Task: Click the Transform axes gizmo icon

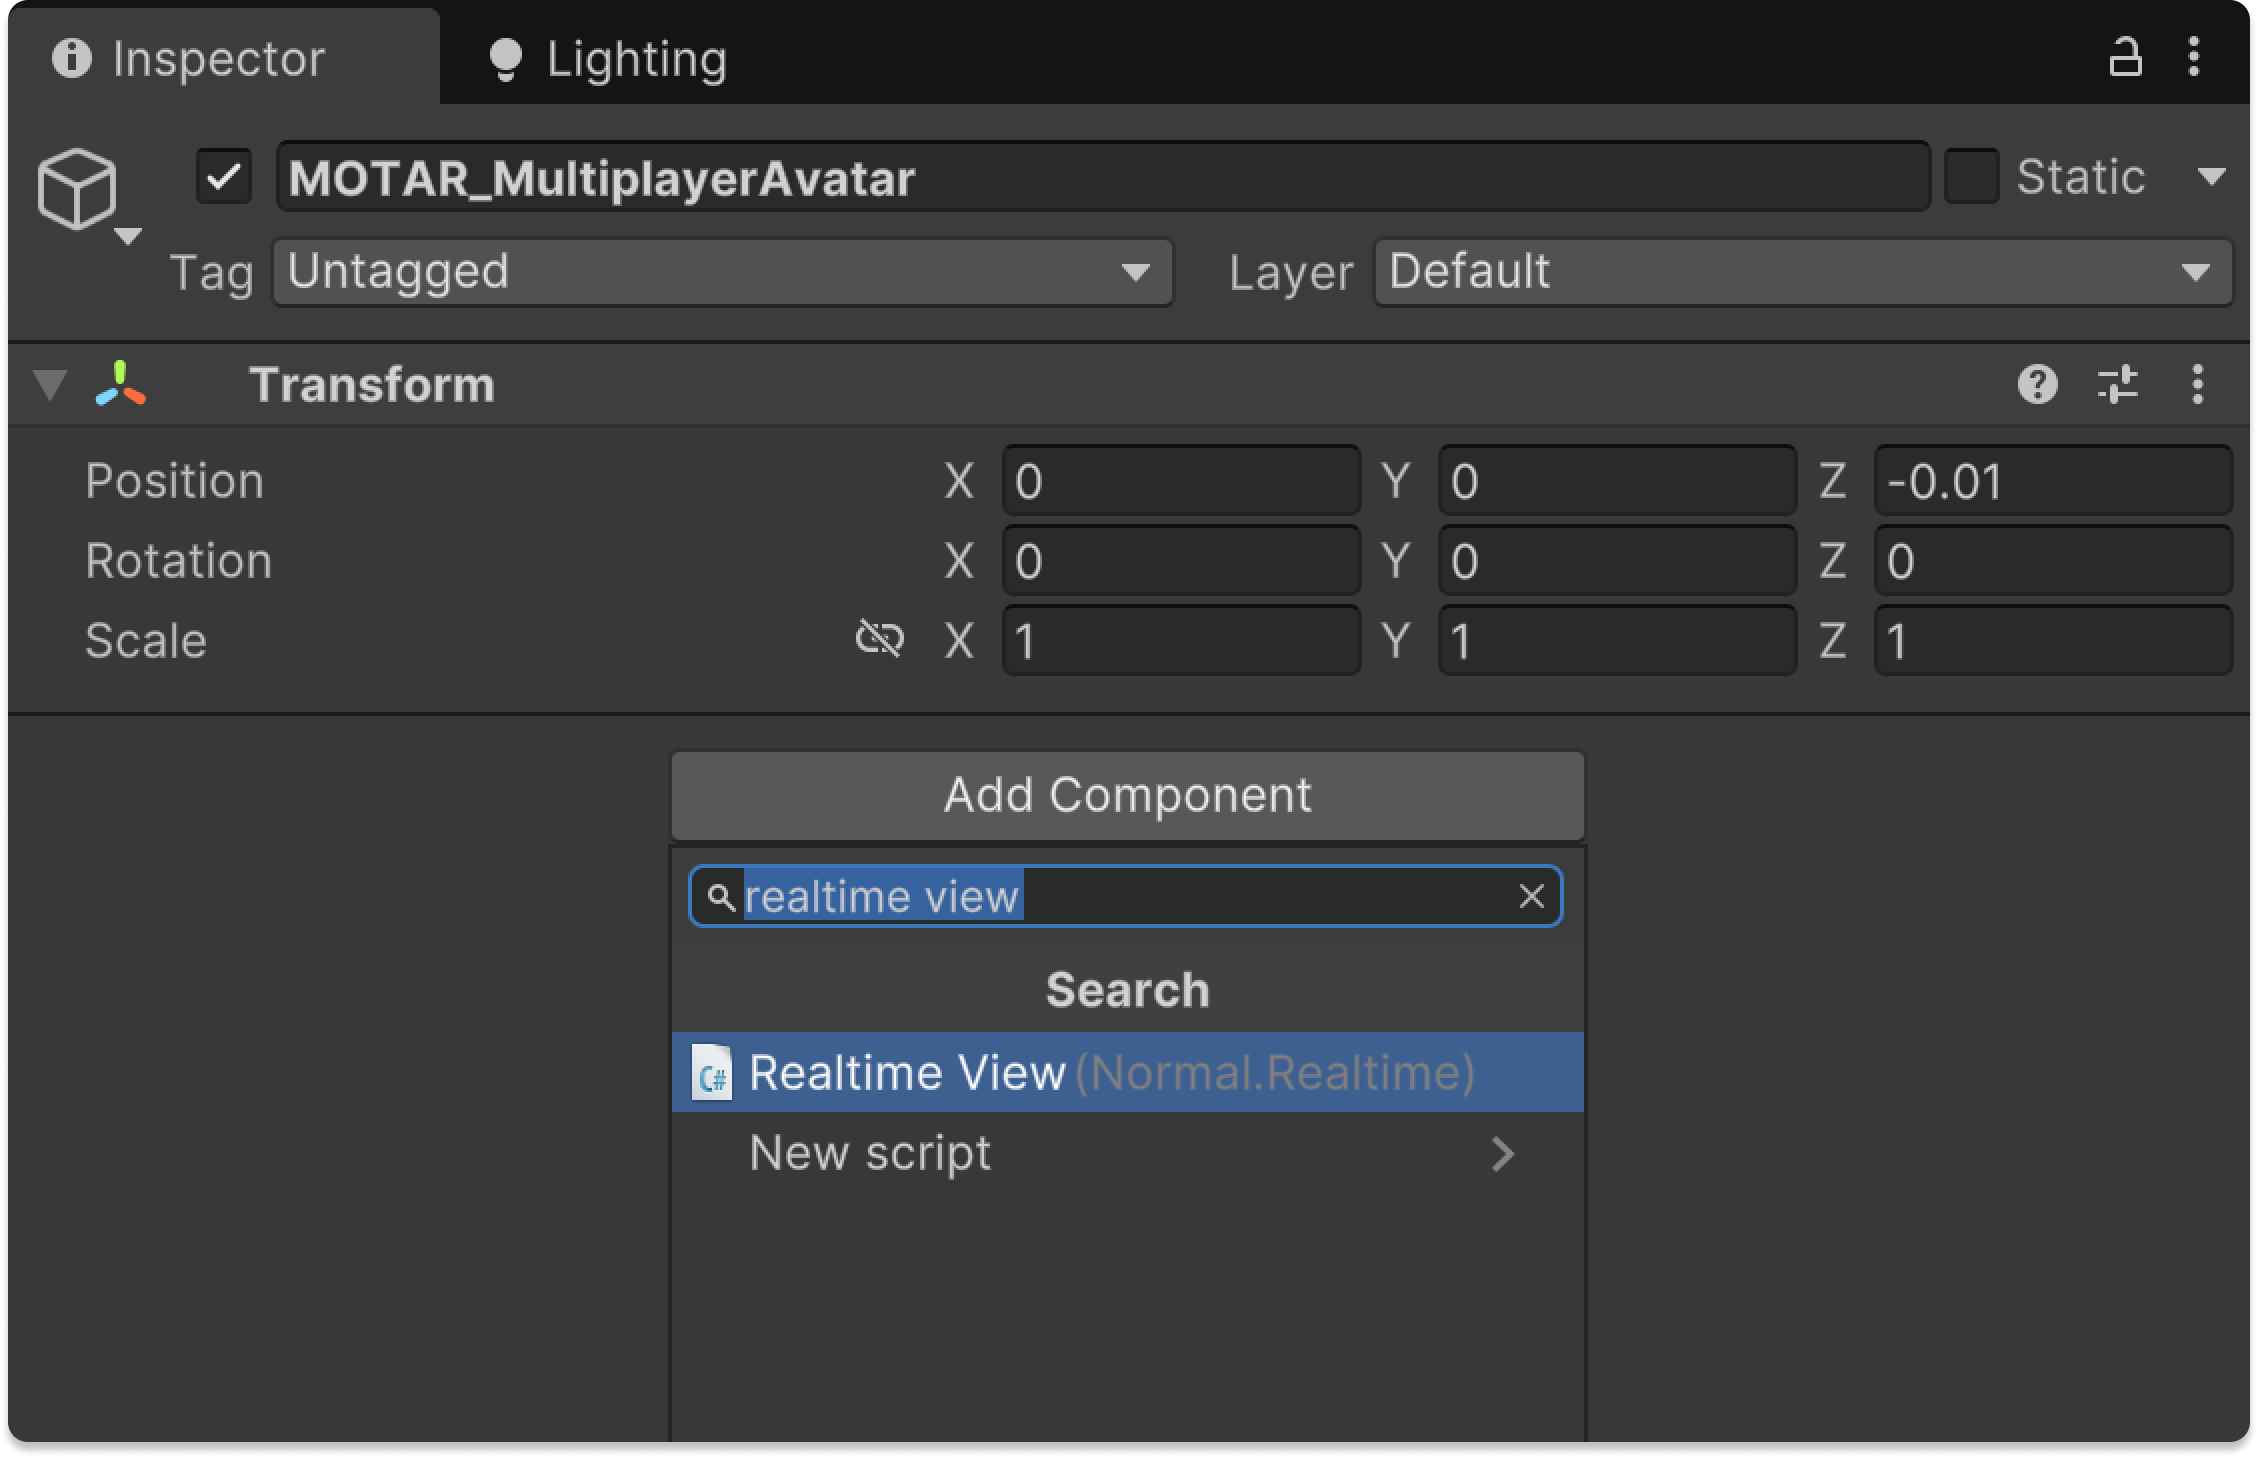Action: (x=120, y=384)
